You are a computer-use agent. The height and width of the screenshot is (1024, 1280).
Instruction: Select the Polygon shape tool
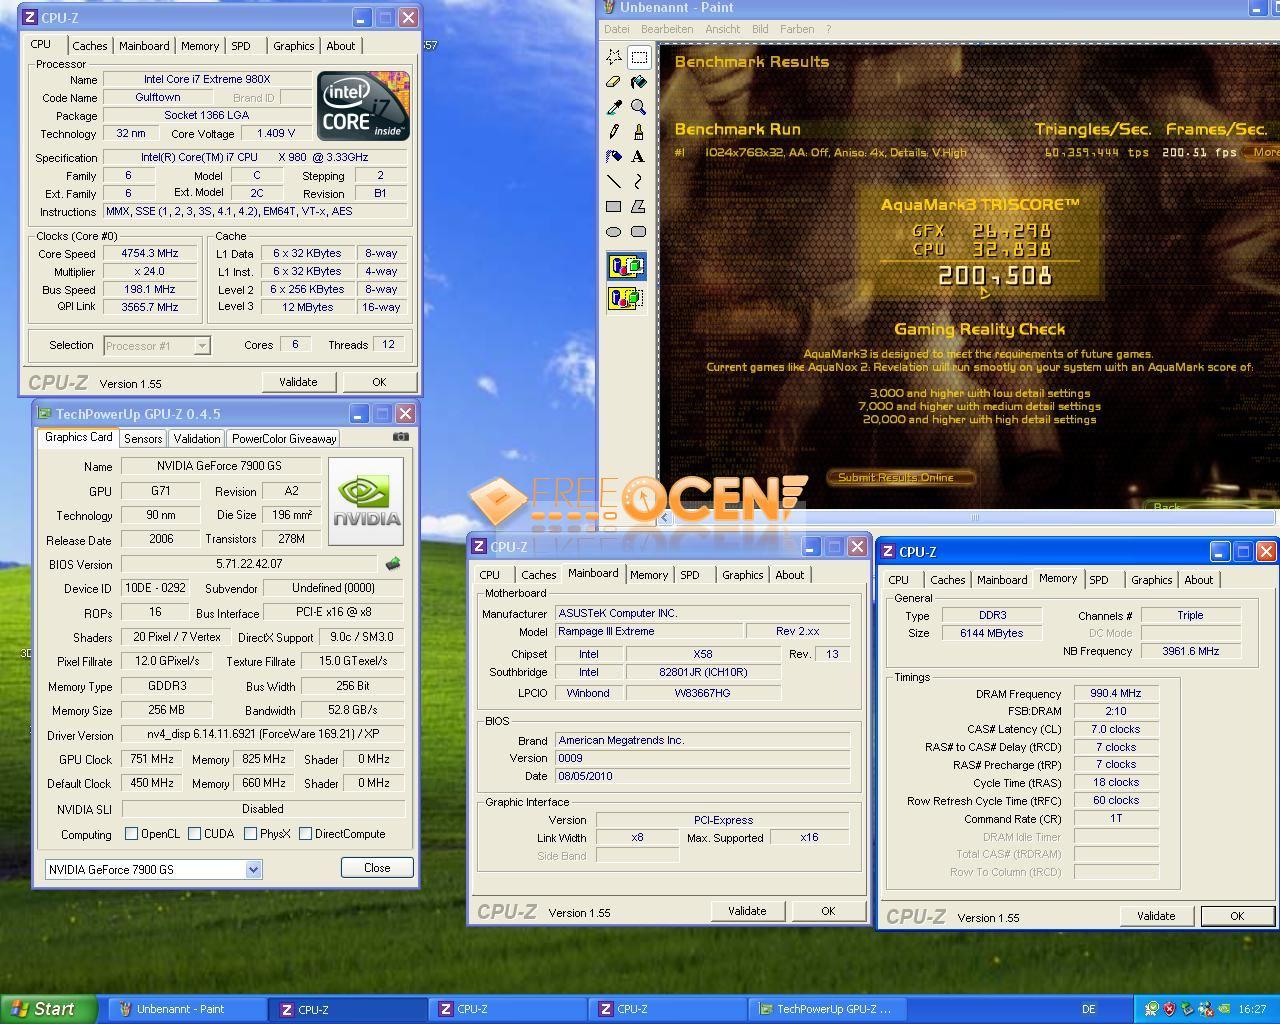coord(639,206)
